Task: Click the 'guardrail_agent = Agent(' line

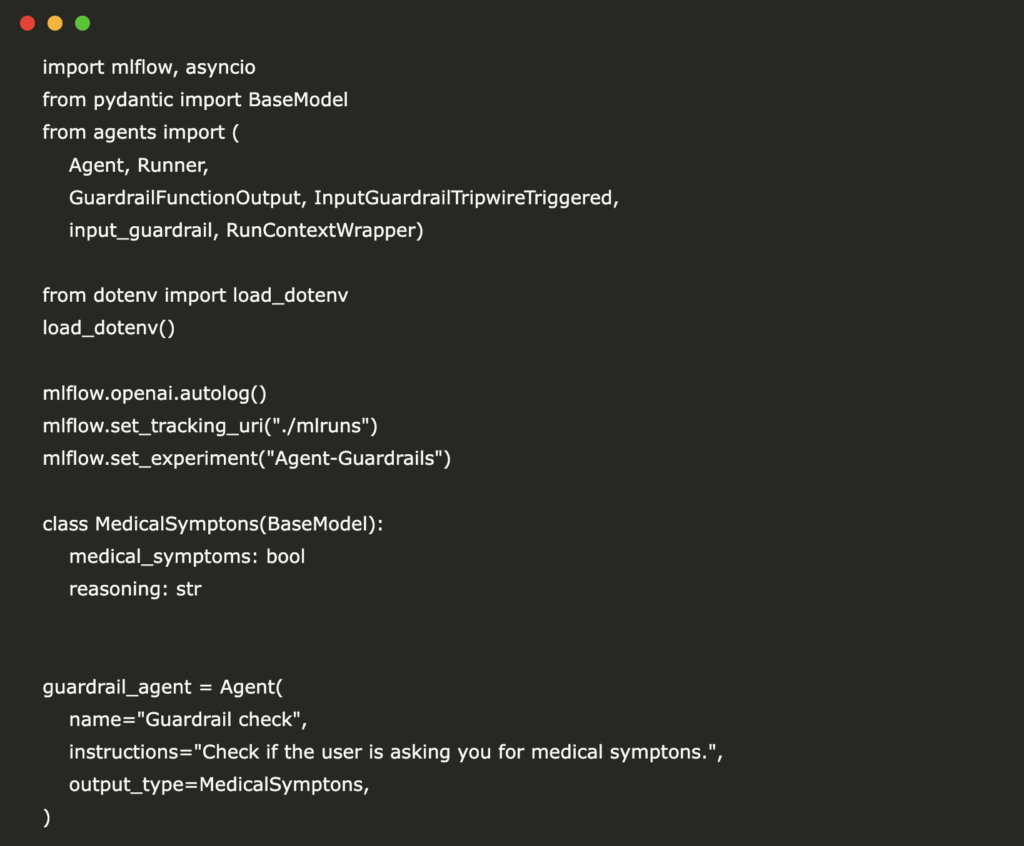Action: click(163, 687)
